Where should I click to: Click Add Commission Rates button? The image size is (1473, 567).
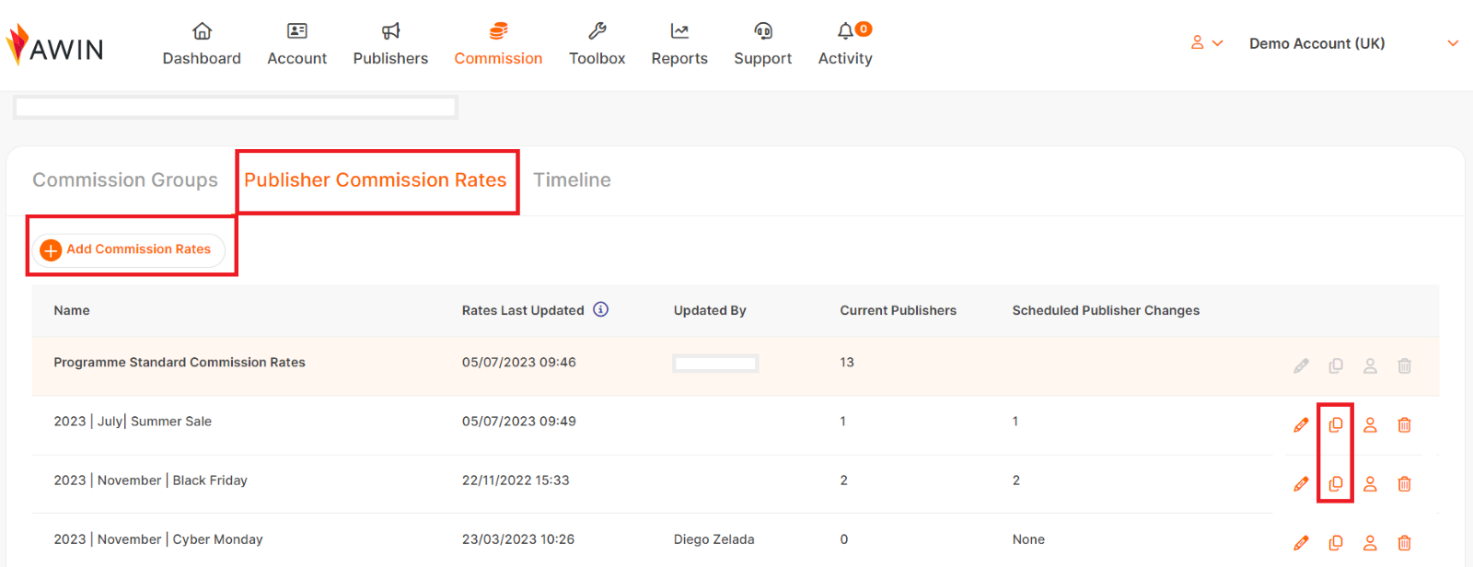128,250
